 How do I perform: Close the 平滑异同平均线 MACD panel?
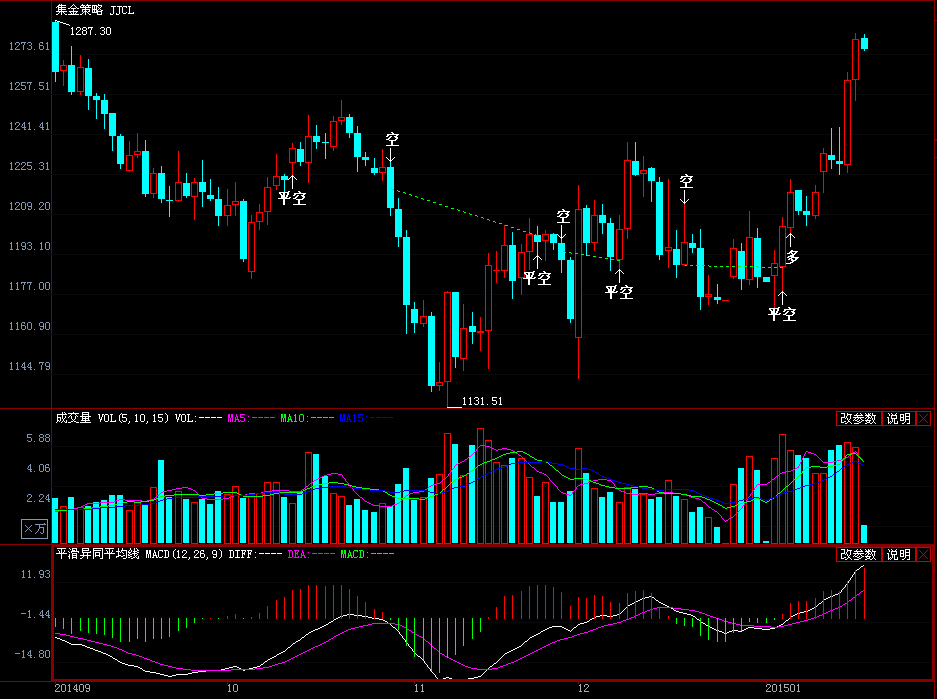[x=924, y=554]
